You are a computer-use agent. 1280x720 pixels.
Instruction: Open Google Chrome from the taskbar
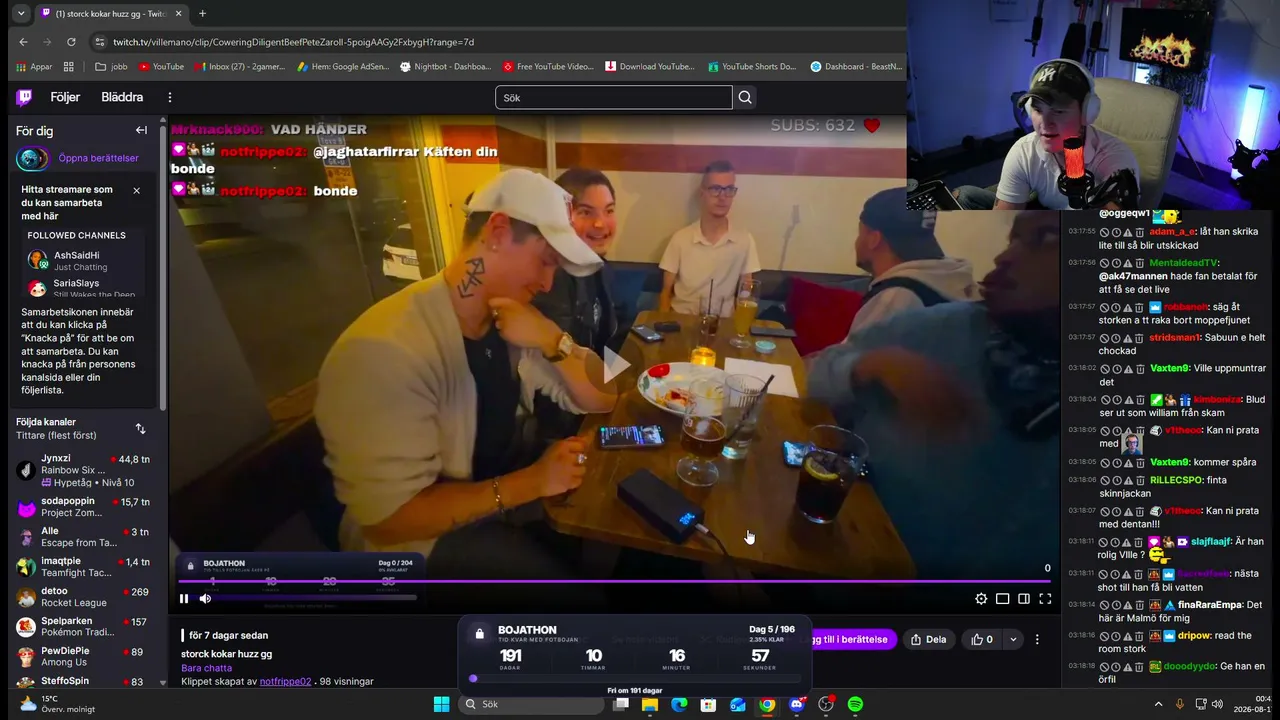pos(767,704)
